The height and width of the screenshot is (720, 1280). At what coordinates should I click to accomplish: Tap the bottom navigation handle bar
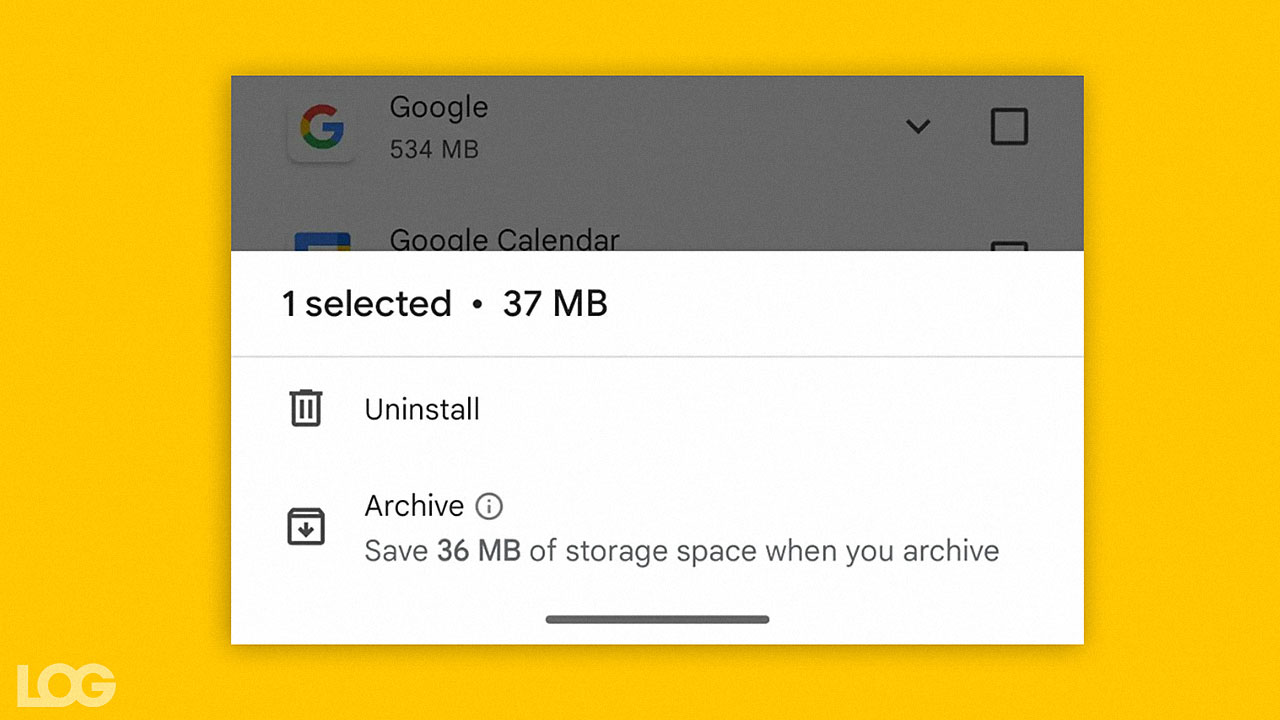(657, 619)
